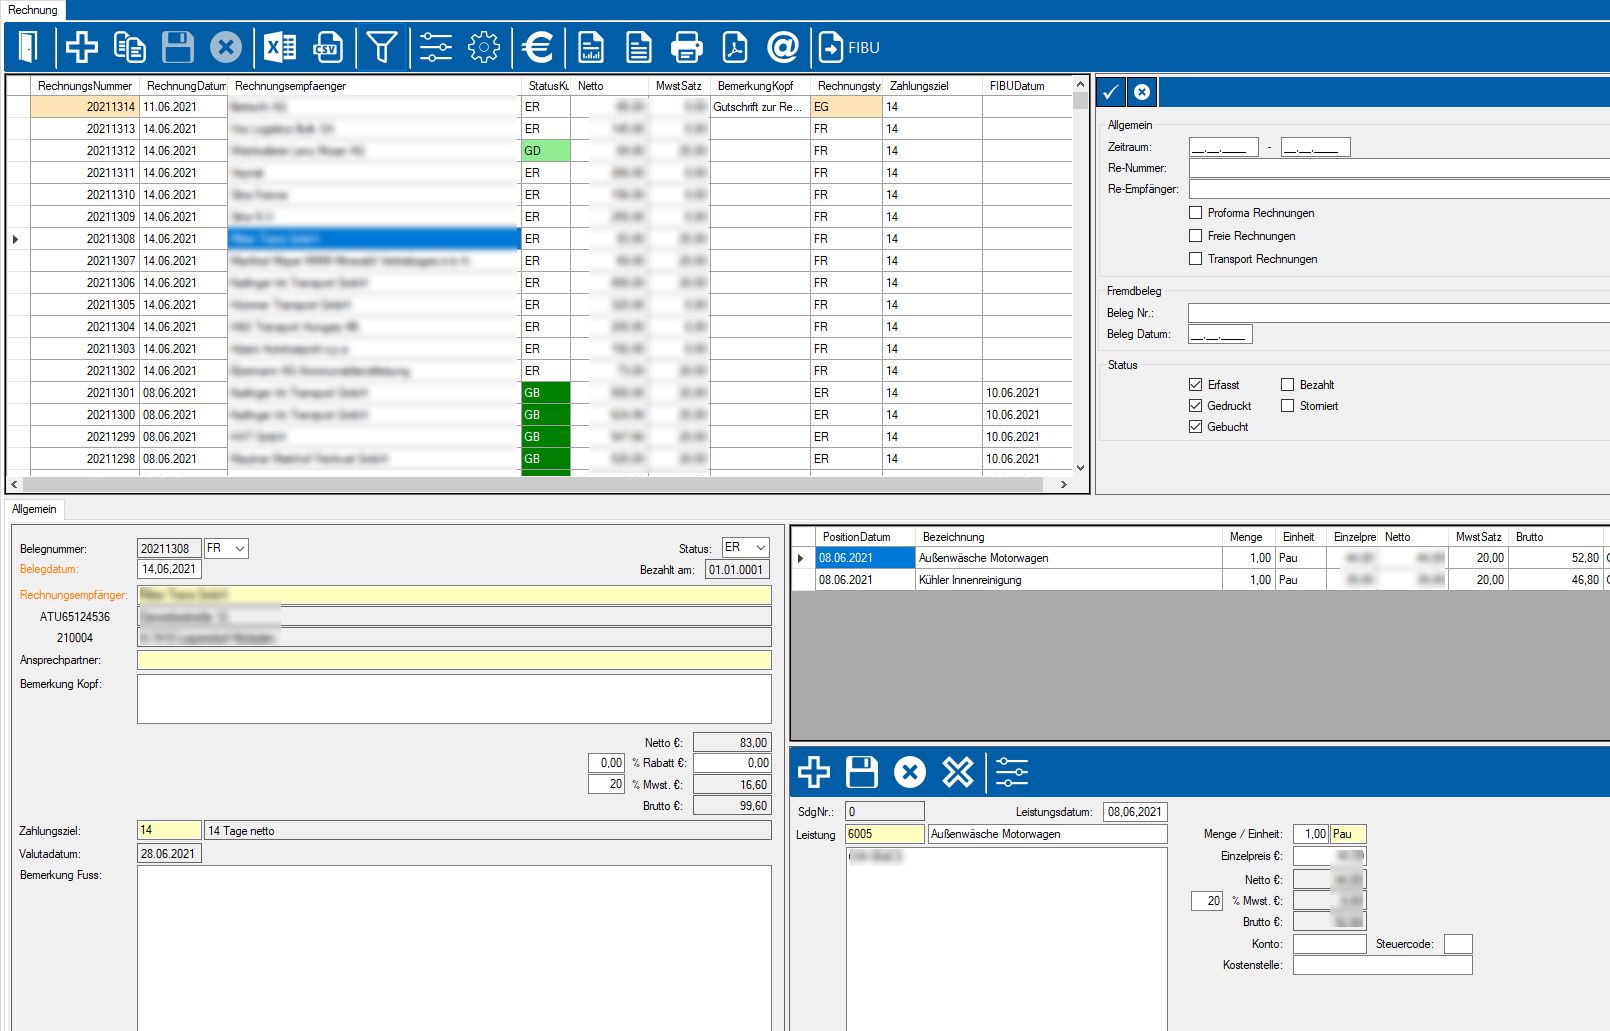This screenshot has width=1610, height=1031.
Task: Add new invoice with plus icon
Action: (x=82, y=47)
